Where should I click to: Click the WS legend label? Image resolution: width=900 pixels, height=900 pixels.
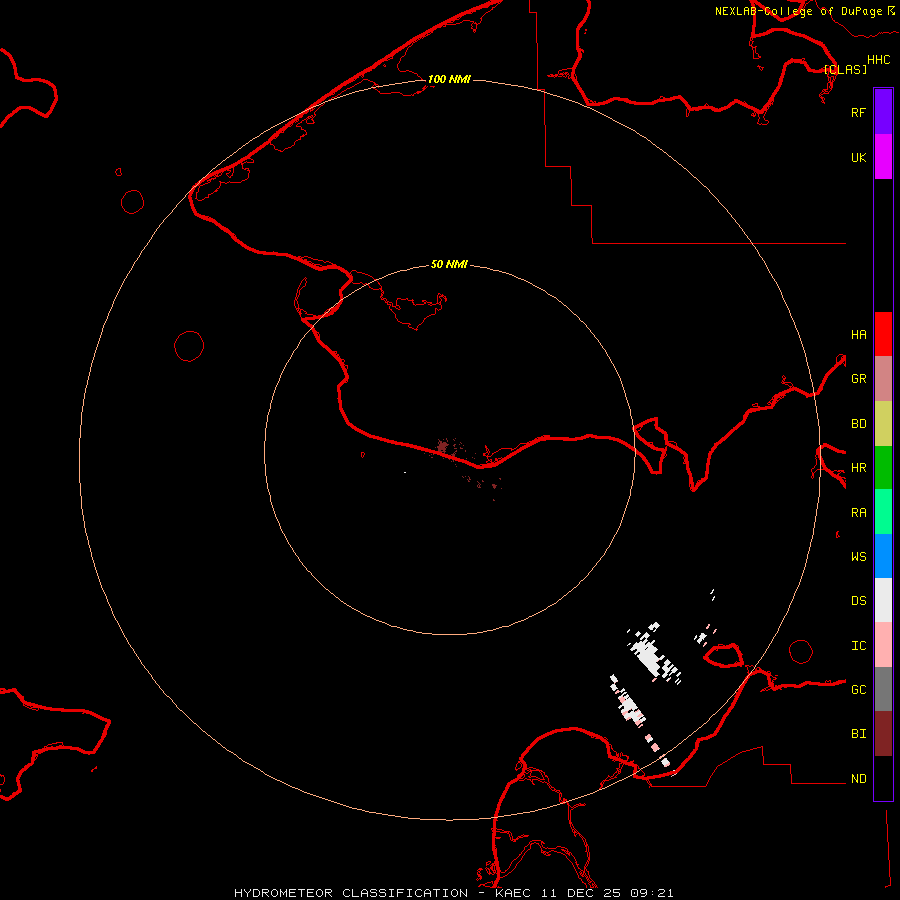(858, 557)
